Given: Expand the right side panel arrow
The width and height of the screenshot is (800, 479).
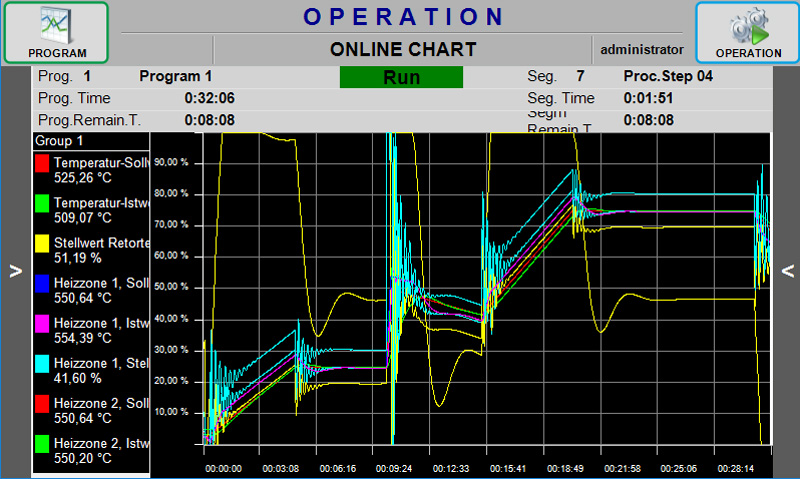Looking at the screenshot, I should click(x=787, y=272).
